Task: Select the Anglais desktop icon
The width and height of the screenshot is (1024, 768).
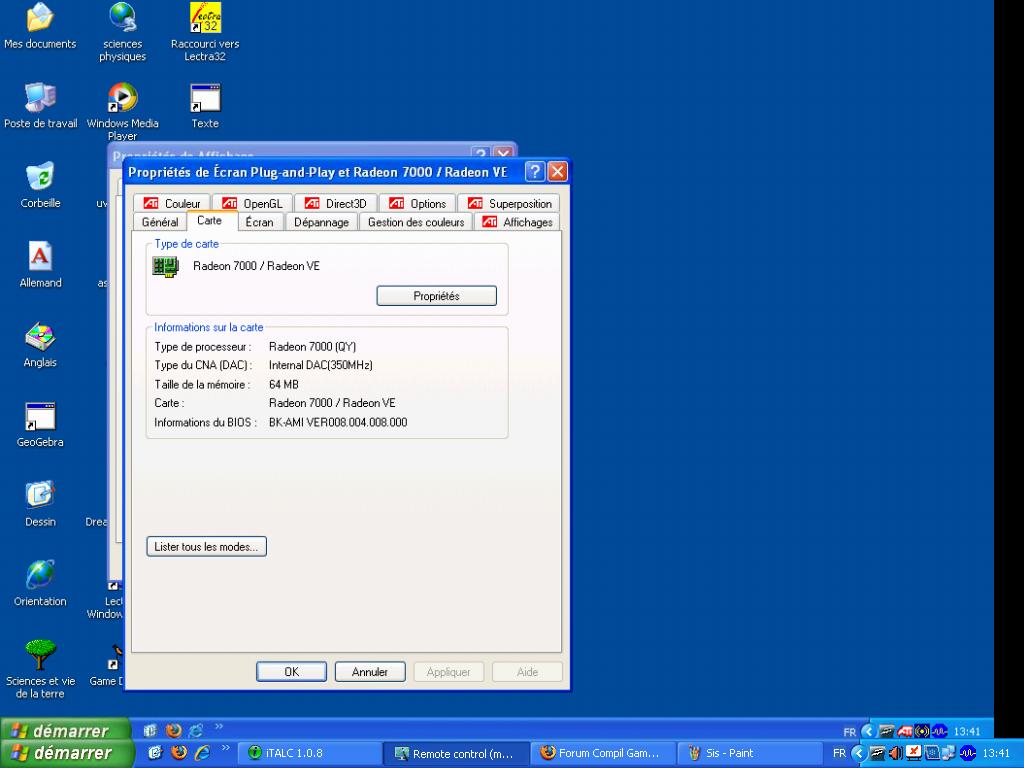Action: (40, 345)
